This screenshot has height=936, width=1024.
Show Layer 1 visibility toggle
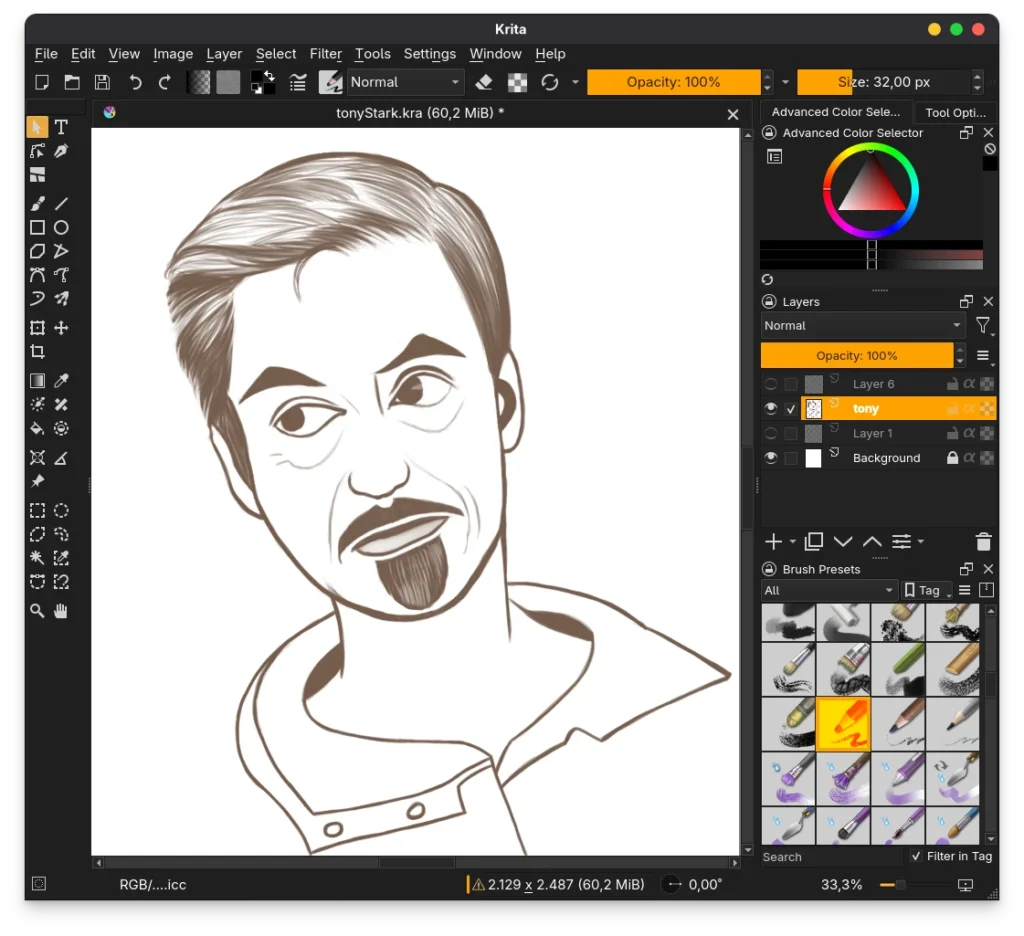pyautogui.click(x=771, y=433)
